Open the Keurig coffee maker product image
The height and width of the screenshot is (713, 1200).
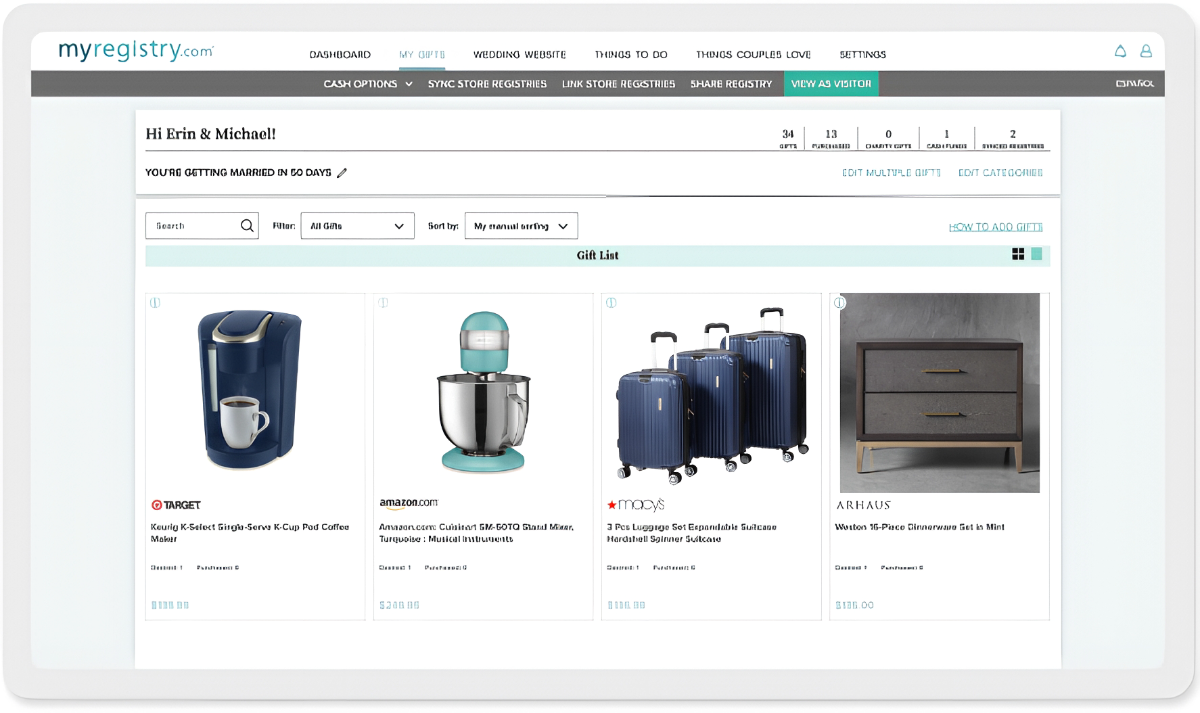[x=248, y=390]
